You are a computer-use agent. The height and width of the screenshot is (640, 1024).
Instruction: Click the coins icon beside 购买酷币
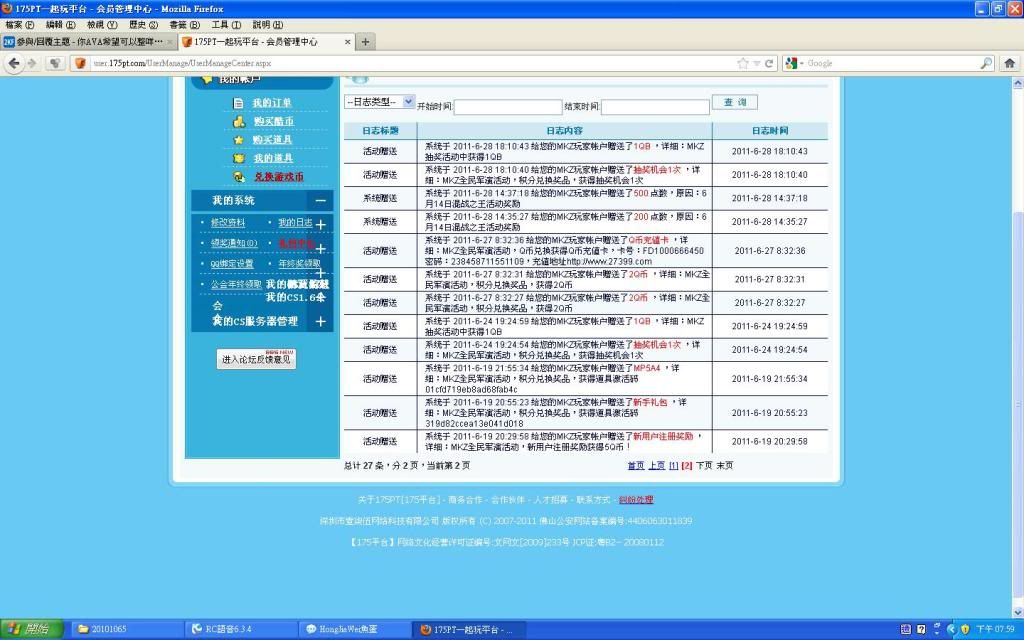pos(239,121)
